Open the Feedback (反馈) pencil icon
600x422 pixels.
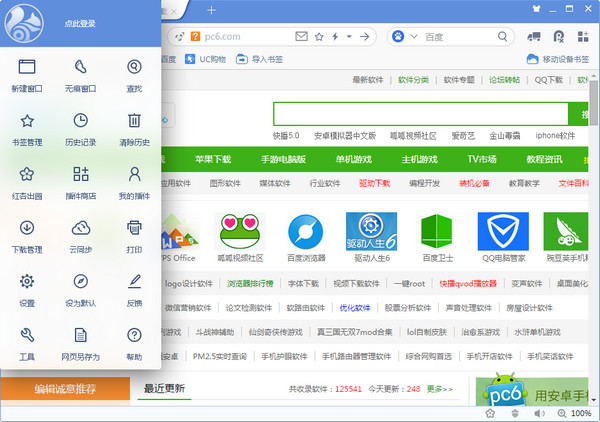[134, 282]
